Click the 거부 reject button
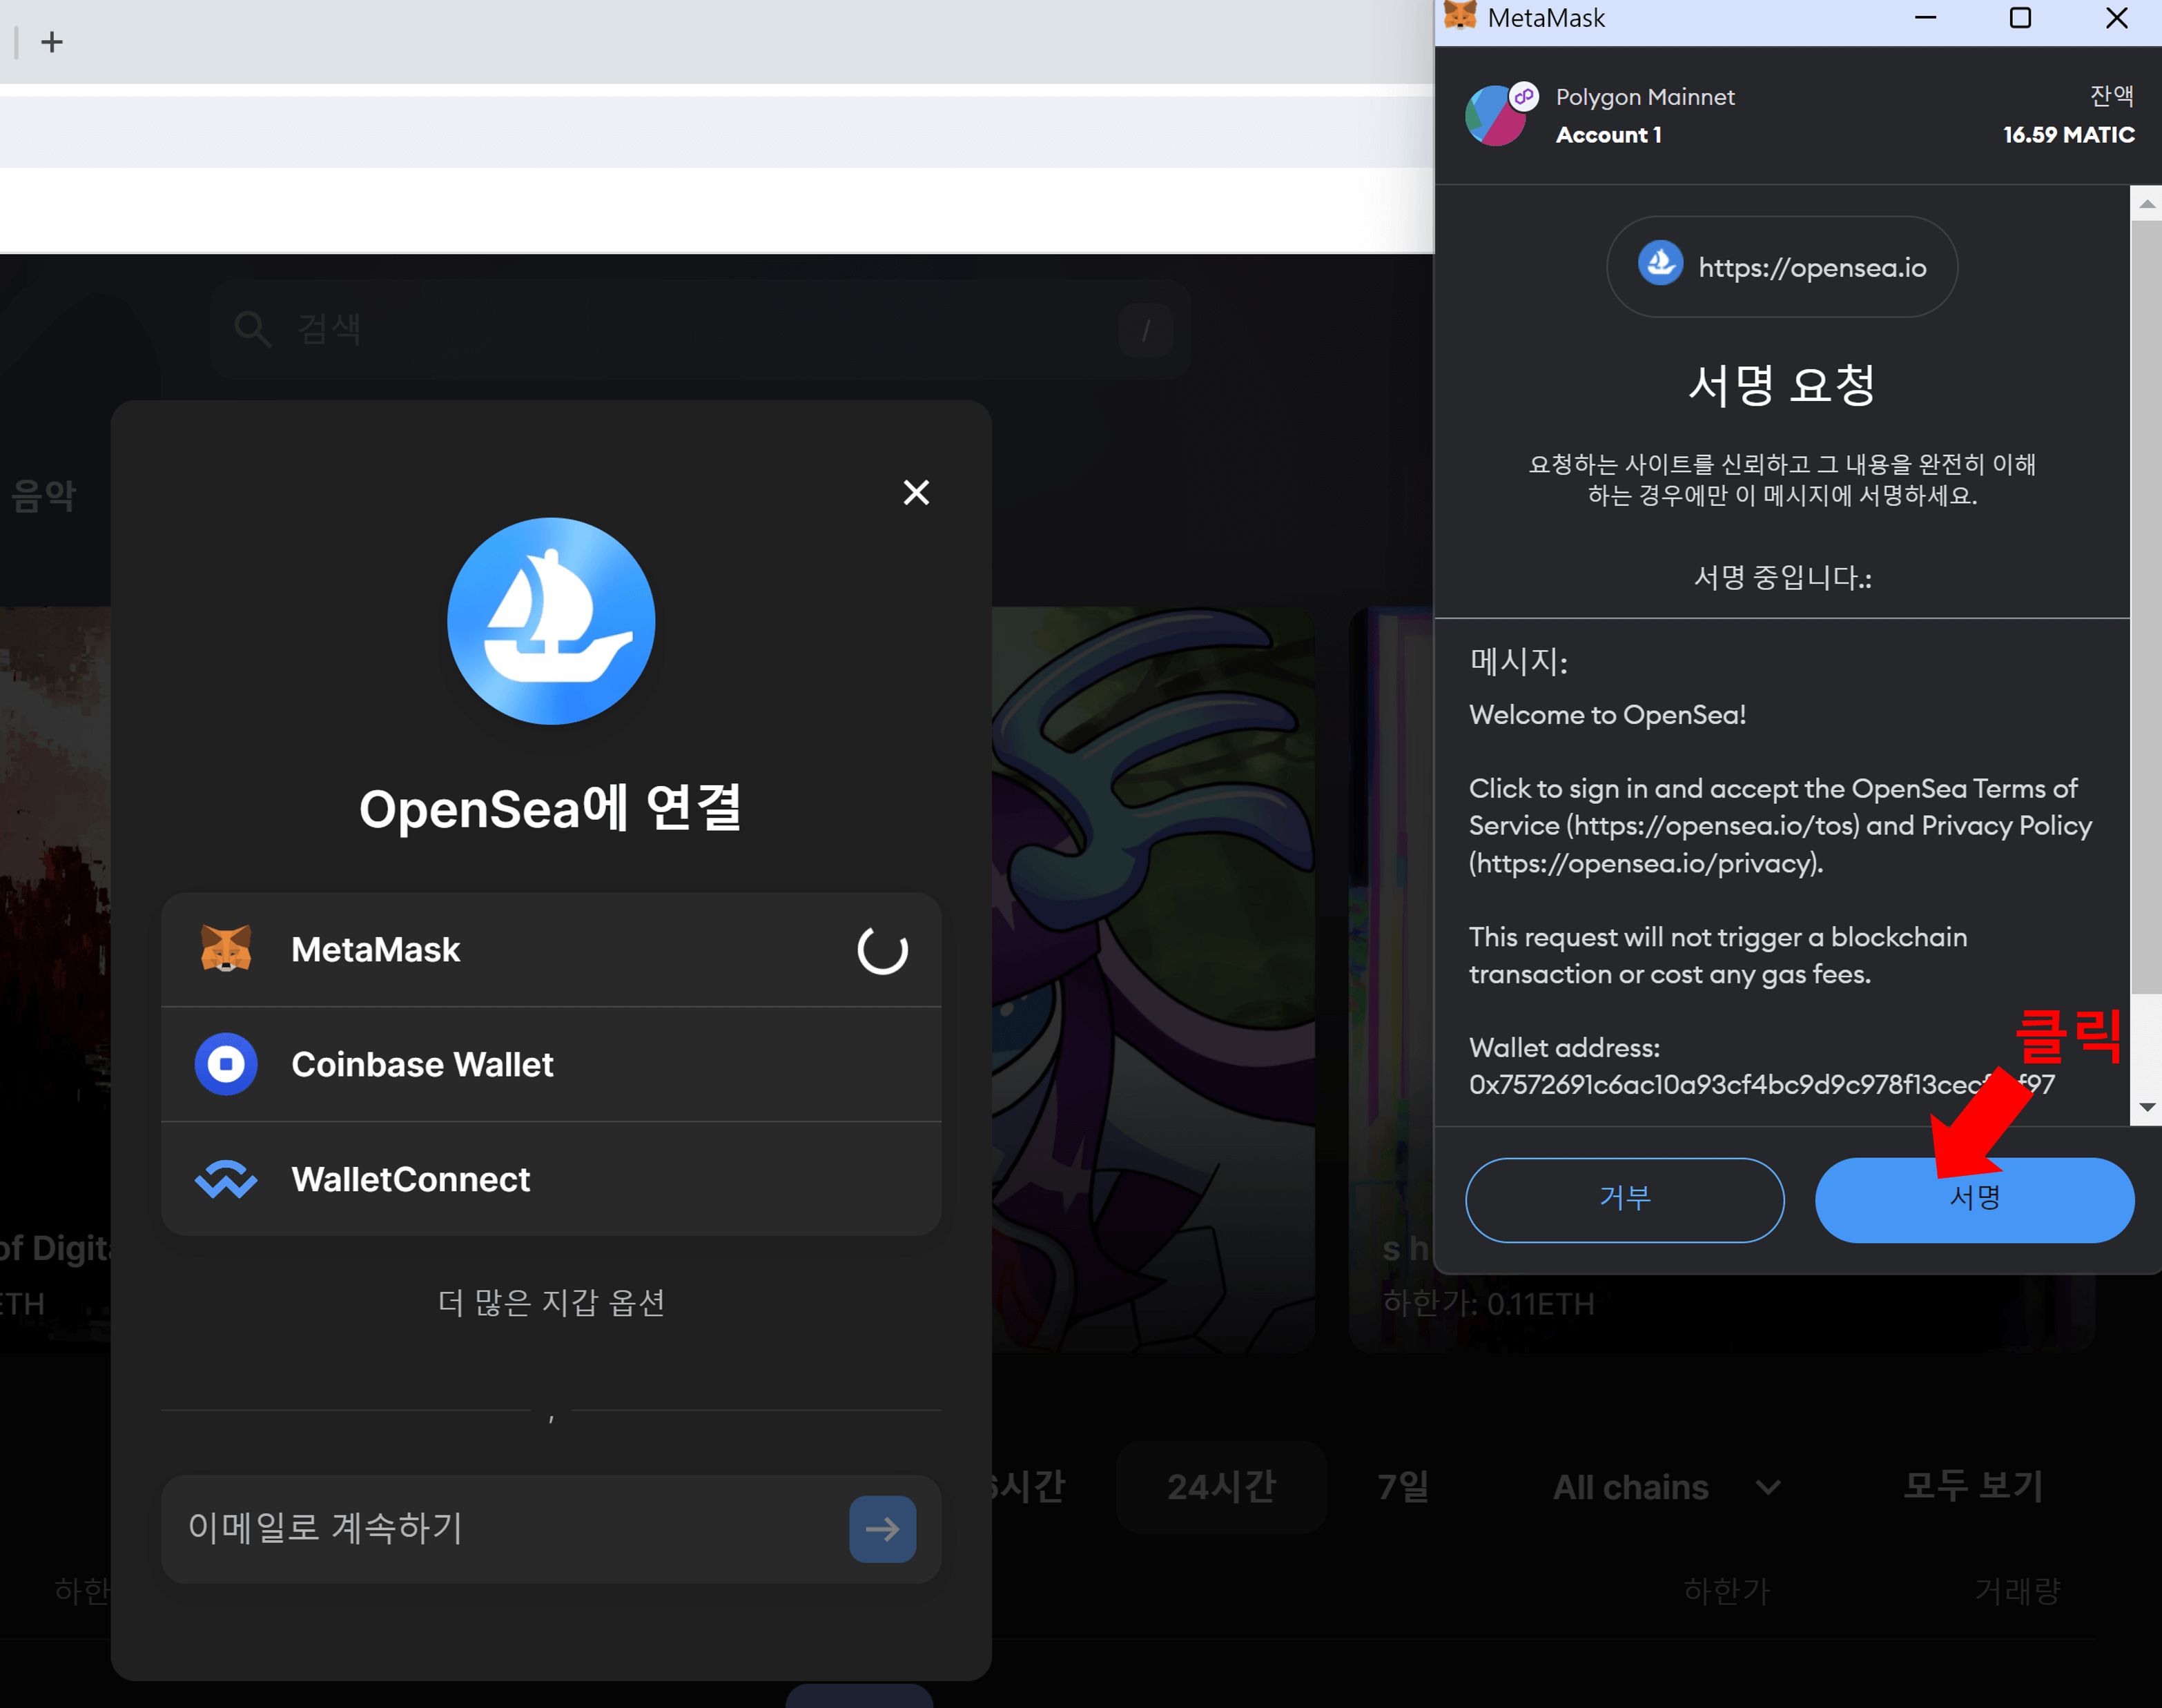2162x1708 pixels. point(1624,1199)
